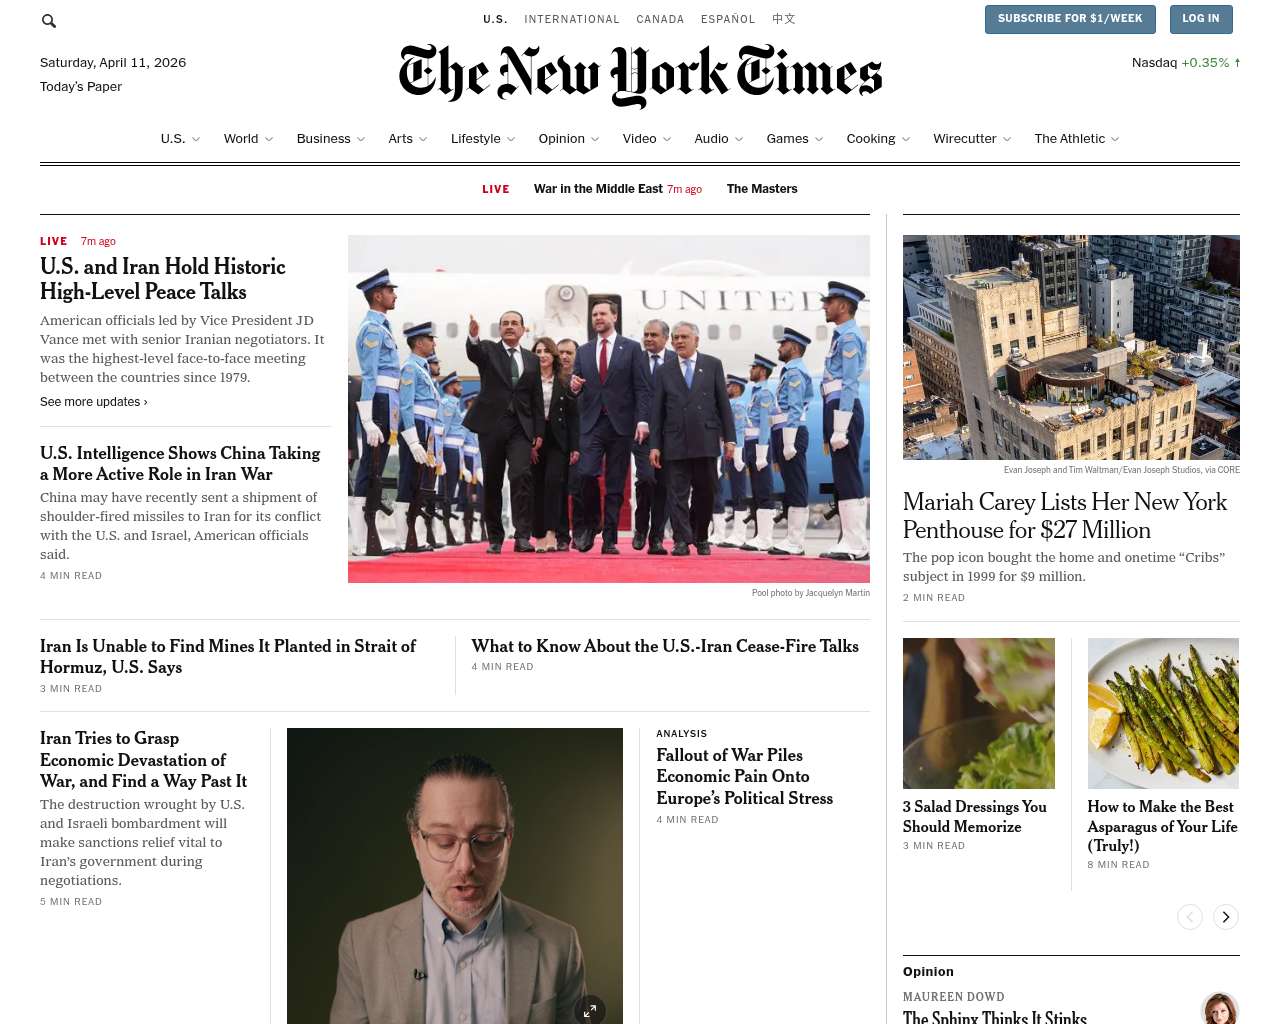The height and width of the screenshot is (1024, 1280).
Task: Open Mariah Carey penthouse photo
Action: click(x=1071, y=347)
